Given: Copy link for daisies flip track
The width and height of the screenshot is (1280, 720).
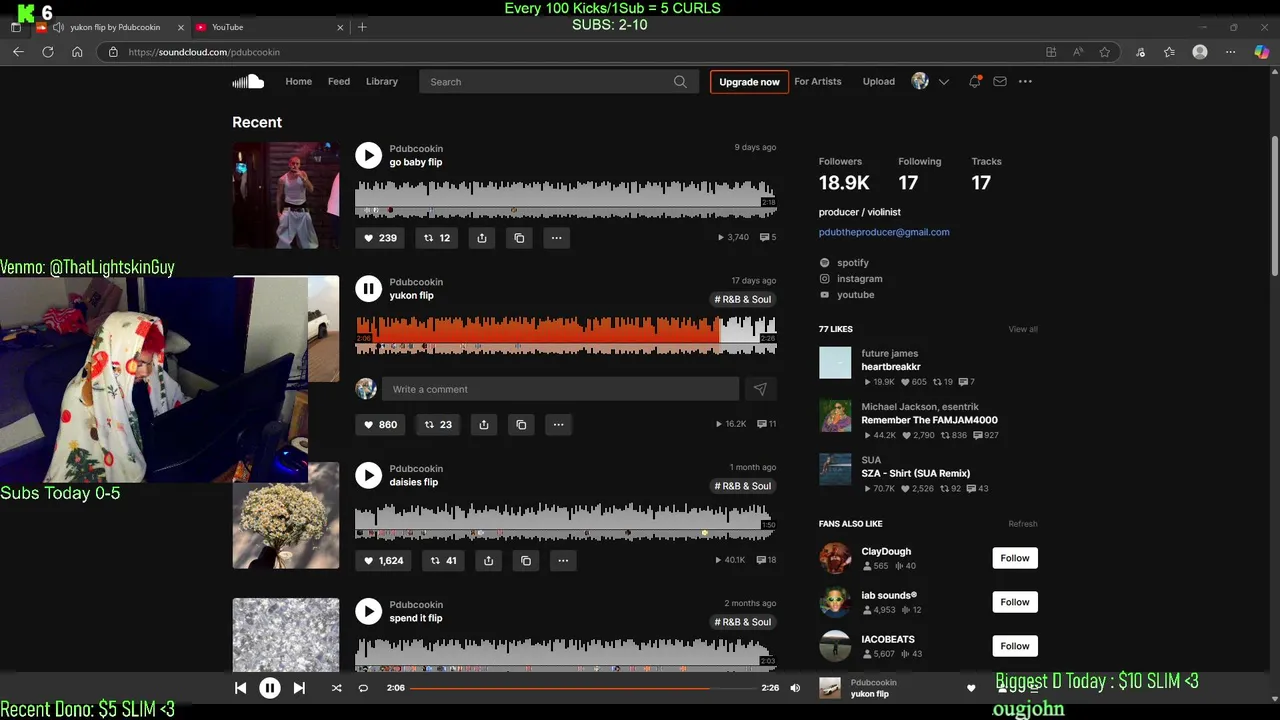Looking at the screenshot, I should pyautogui.click(x=526, y=561).
